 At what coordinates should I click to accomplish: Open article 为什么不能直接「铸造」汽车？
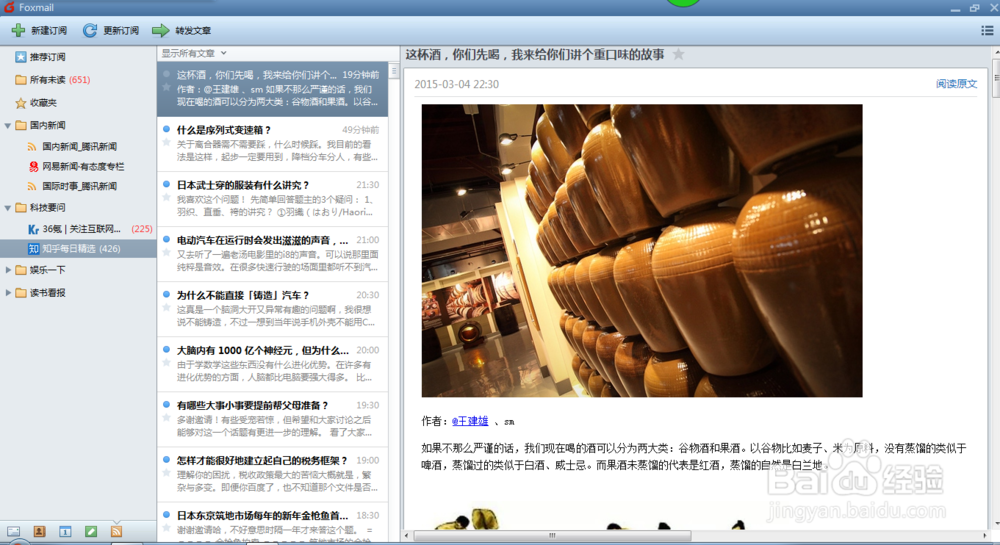click(272, 309)
